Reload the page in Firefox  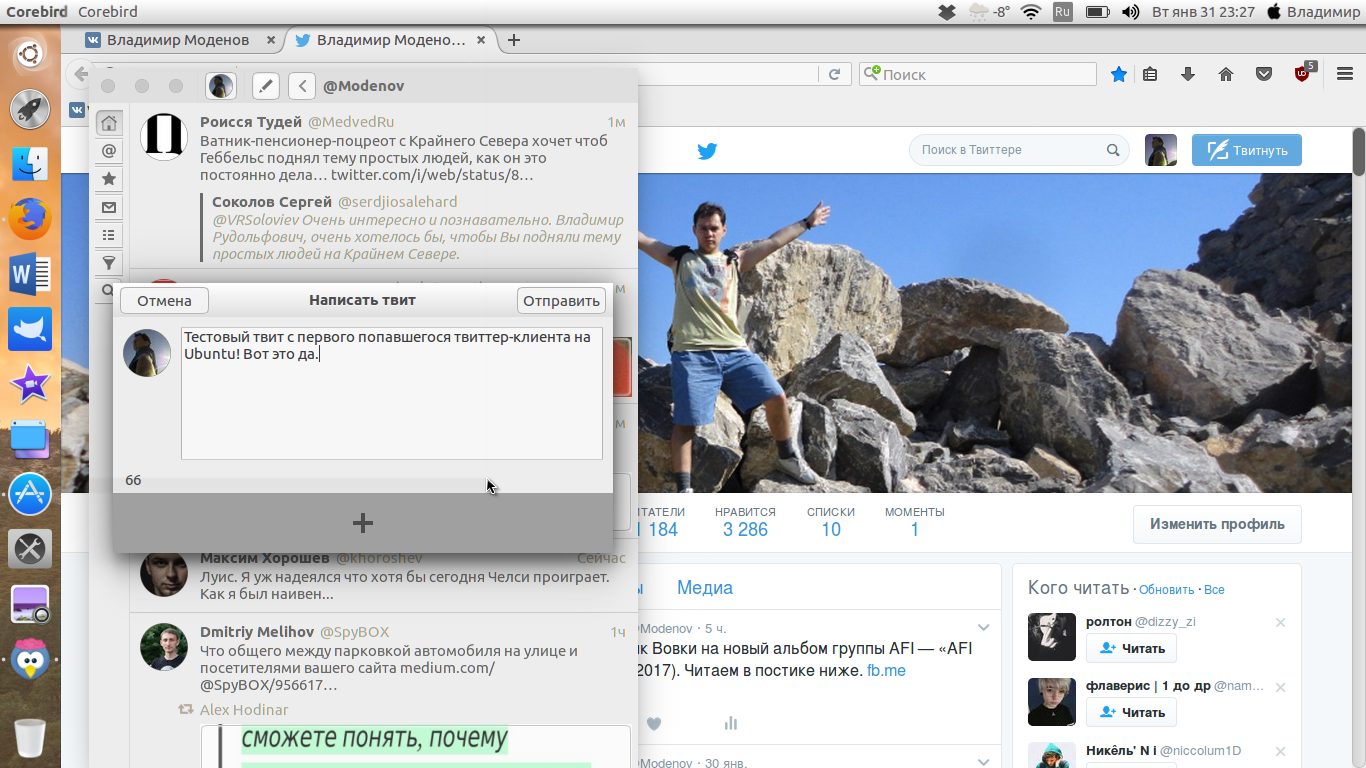click(x=833, y=74)
